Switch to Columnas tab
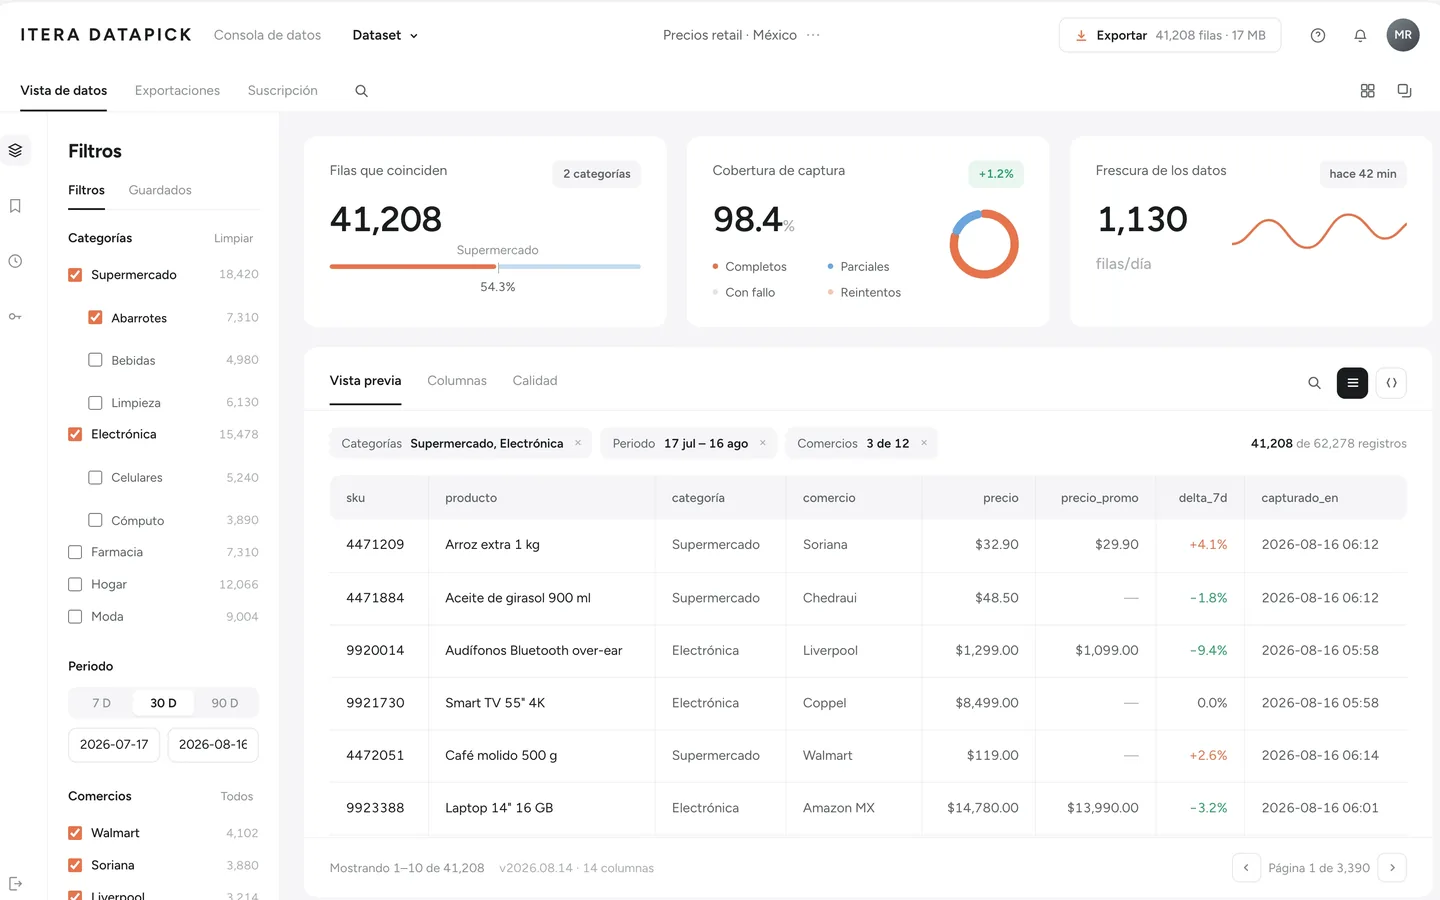The width and height of the screenshot is (1440, 900). coord(457,381)
